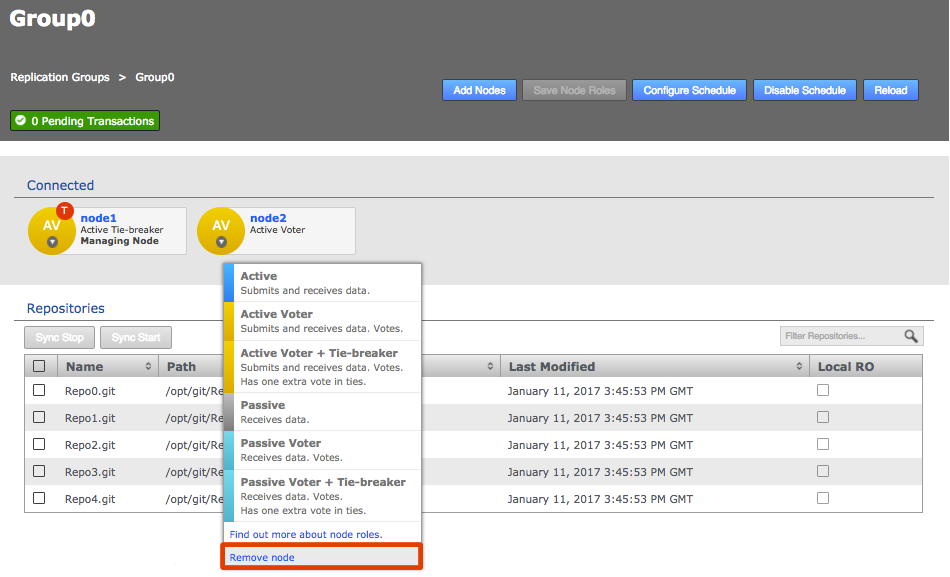Focus the Filter Repositories search field

pos(840,337)
